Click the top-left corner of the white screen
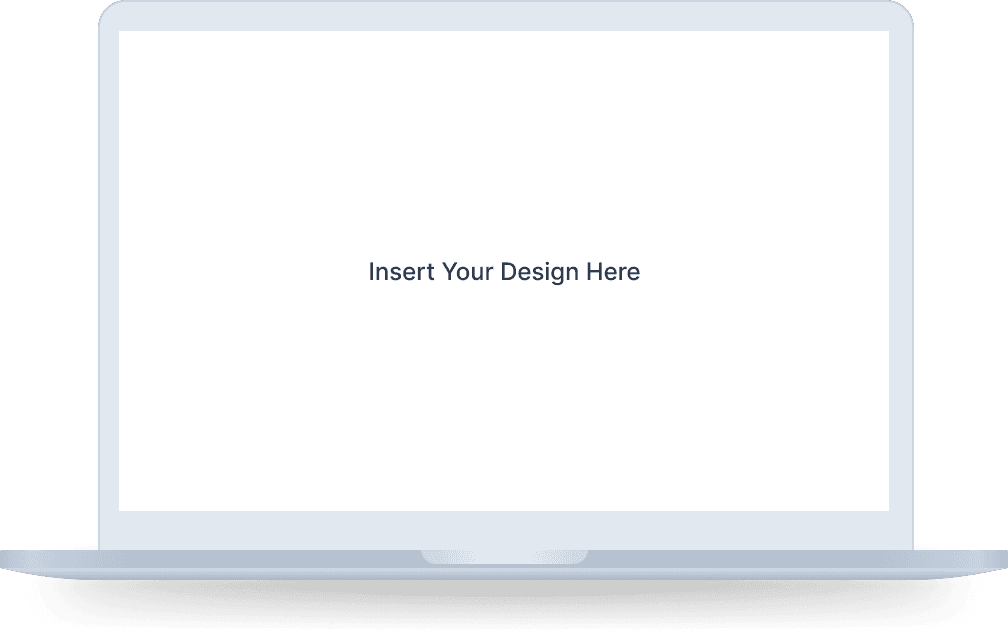 [x=122, y=34]
